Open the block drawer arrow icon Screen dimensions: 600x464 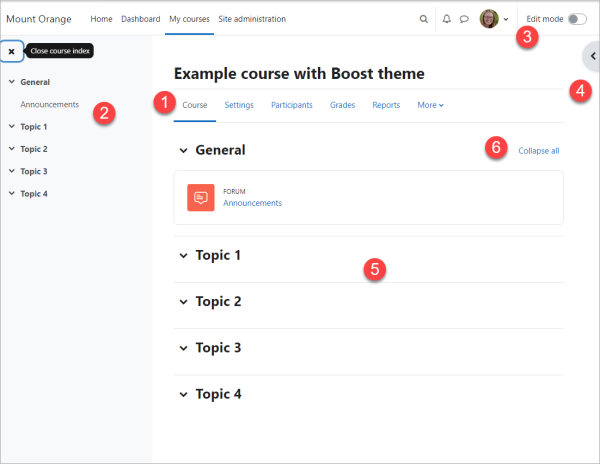pos(591,57)
